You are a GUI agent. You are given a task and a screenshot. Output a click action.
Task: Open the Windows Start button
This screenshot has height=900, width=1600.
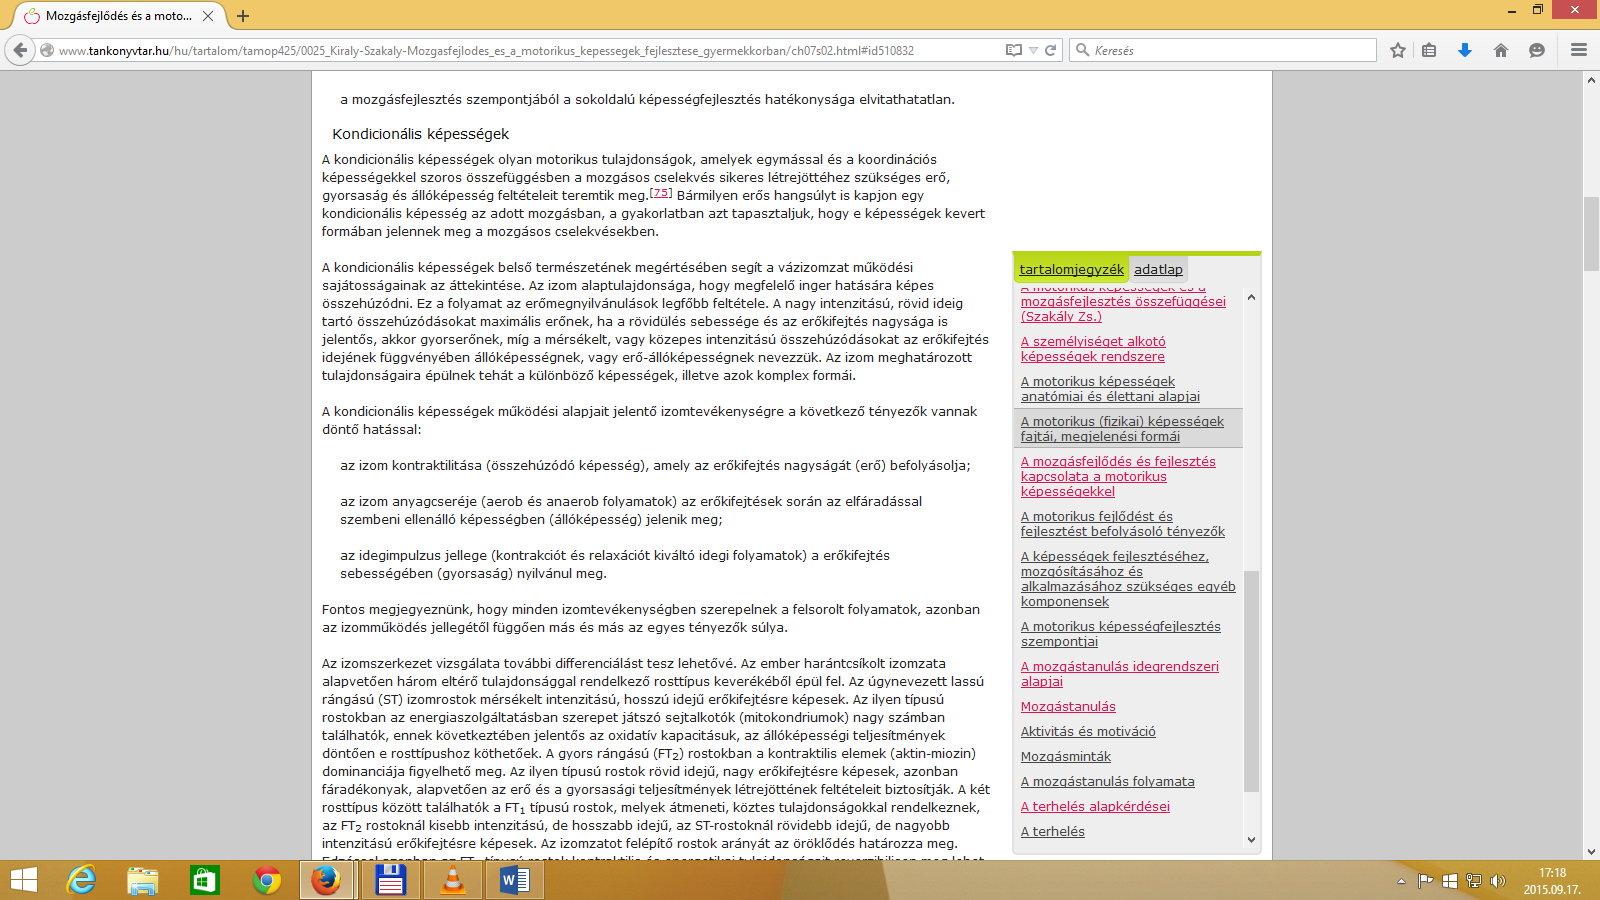click(x=23, y=880)
